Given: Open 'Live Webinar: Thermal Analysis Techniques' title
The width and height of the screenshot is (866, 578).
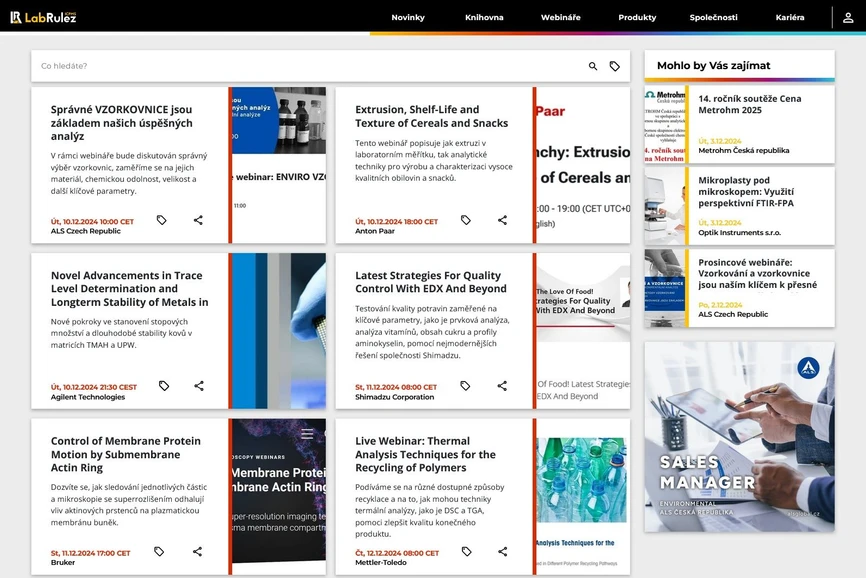Looking at the screenshot, I should 425,454.
